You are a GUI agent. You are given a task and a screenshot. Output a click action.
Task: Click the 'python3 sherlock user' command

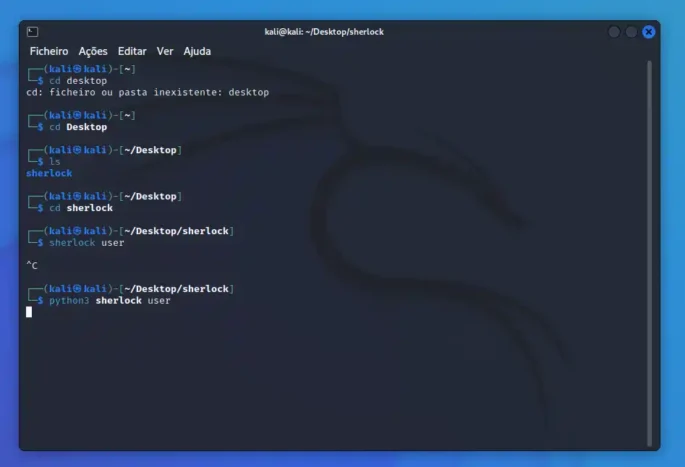(x=110, y=301)
